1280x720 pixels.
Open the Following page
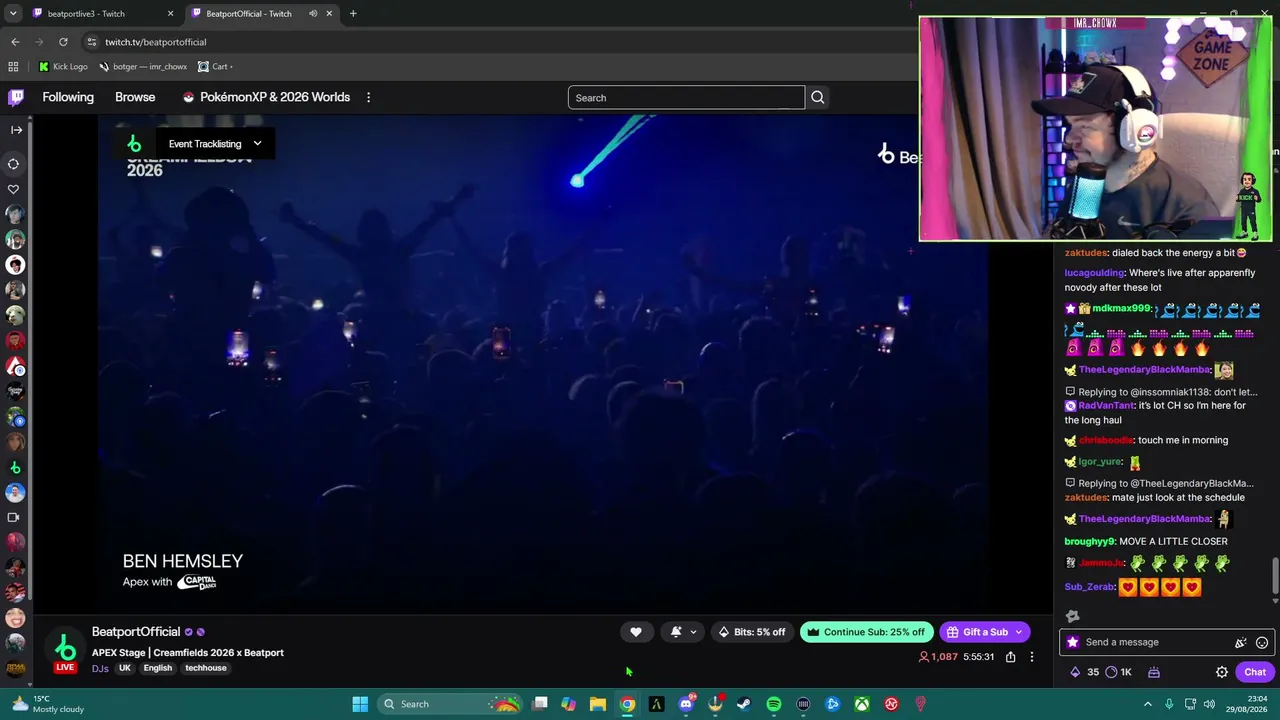[x=68, y=97]
